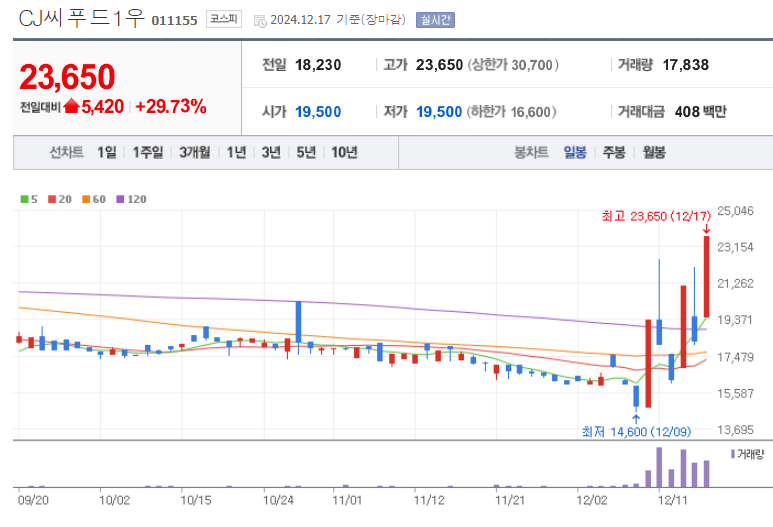
Task: Click the 실시간 real-time badge
Action: 435,20
